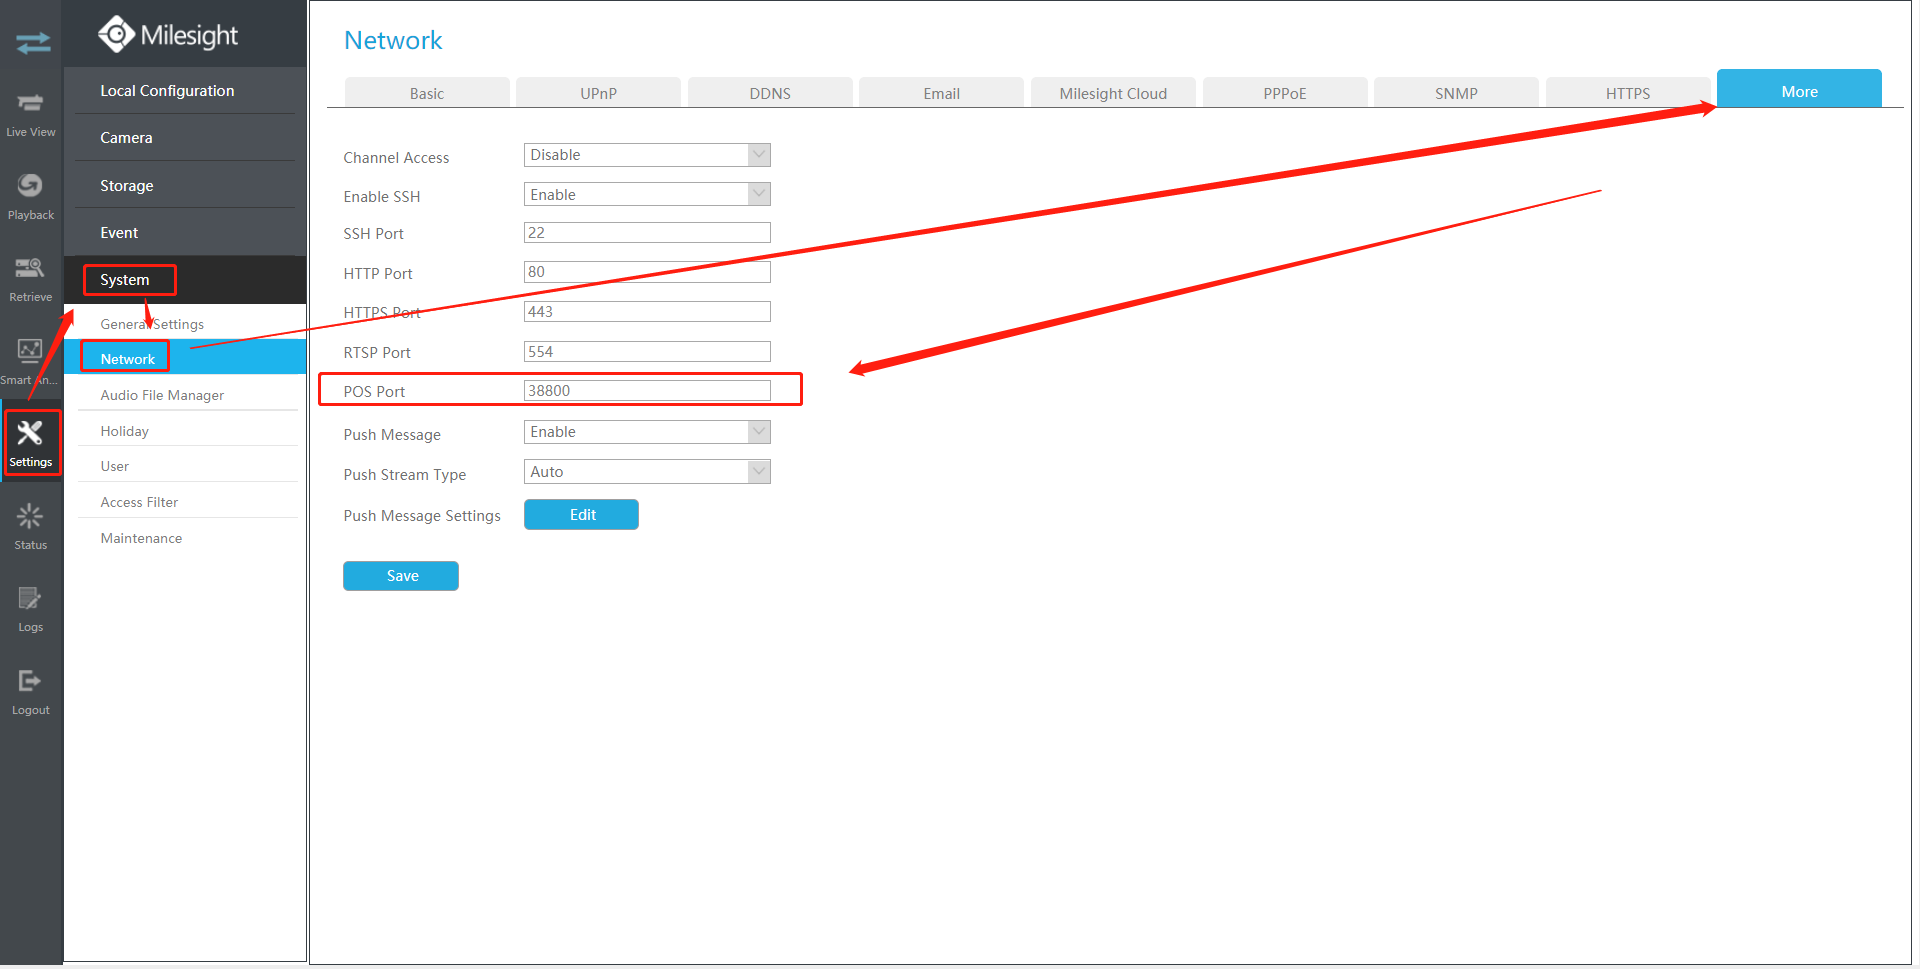Open the SNMP tab
This screenshot has width=1920, height=969.
(1456, 93)
